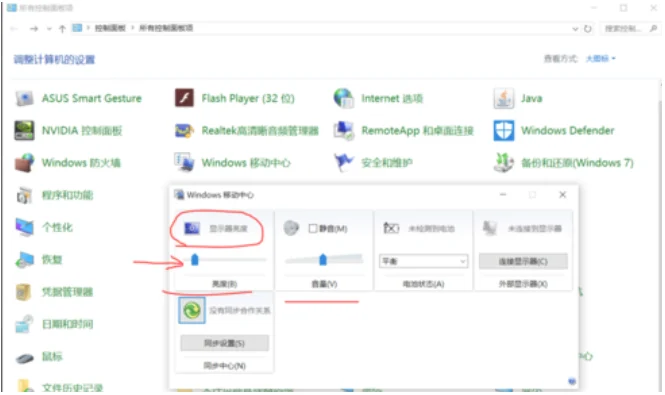Open NVIDIA 控制面板 icon
665x395 pixels.
(x=24, y=131)
